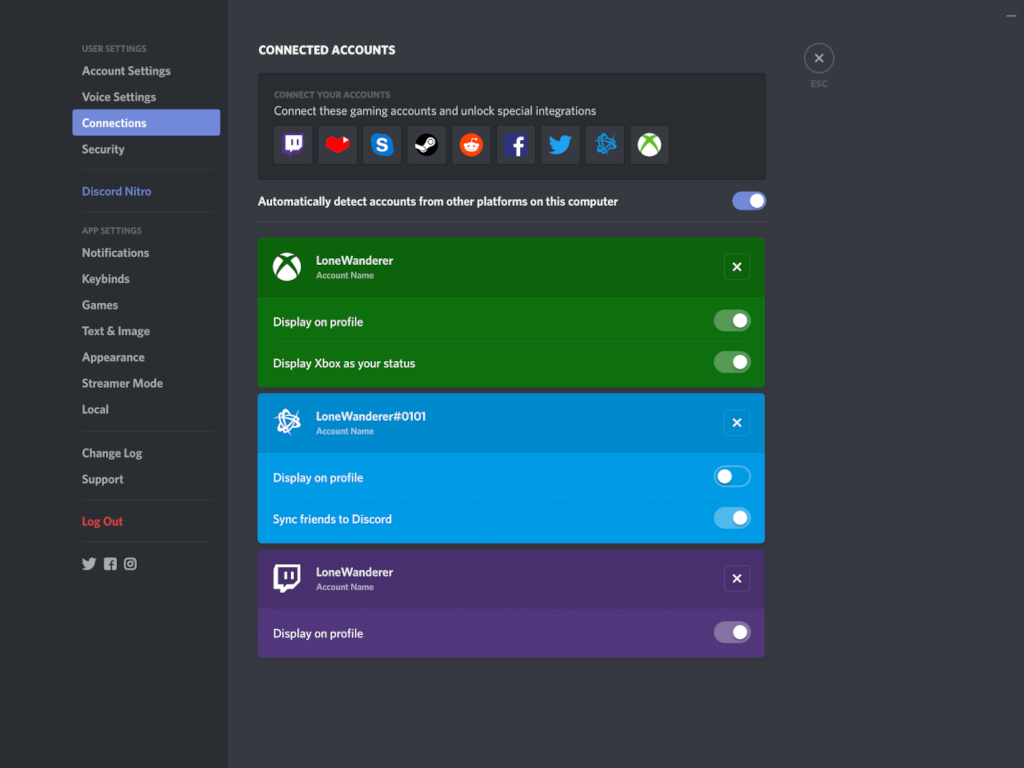Screen dimensions: 1024x768
Task: Click the Xbox logo on LoneWanderer card
Action: [287, 267]
